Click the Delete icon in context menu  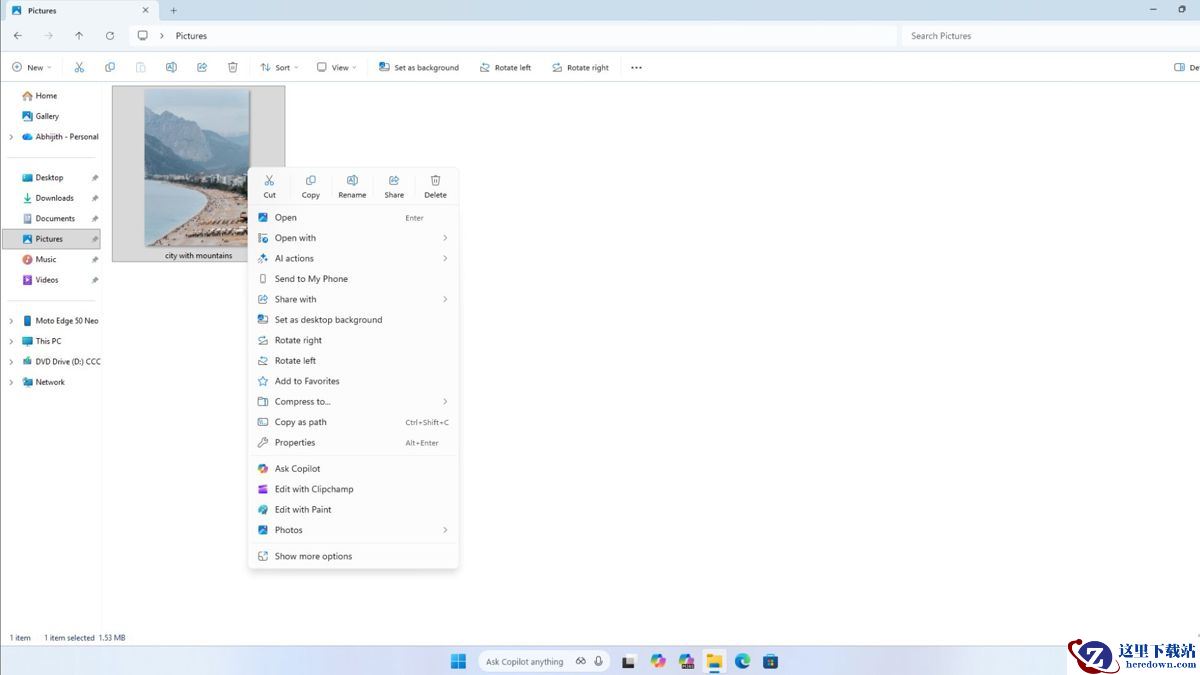click(x=435, y=181)
